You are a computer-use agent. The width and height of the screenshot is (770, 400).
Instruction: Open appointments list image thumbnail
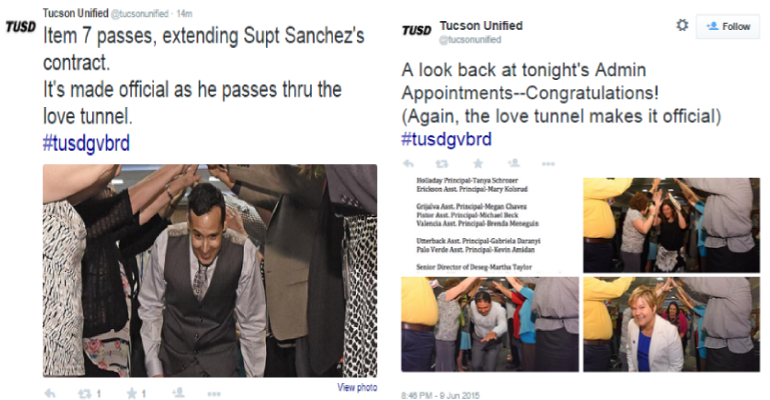tap(490, 225)
